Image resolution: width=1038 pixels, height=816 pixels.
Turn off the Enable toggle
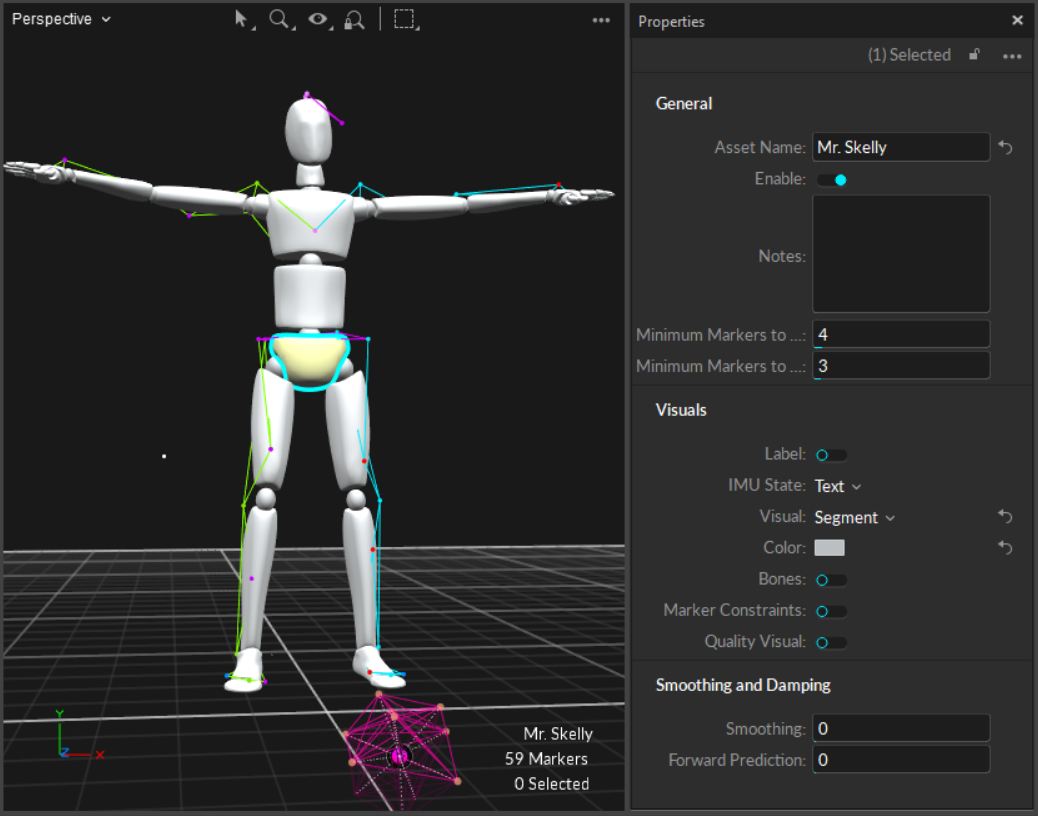point(832,180)
